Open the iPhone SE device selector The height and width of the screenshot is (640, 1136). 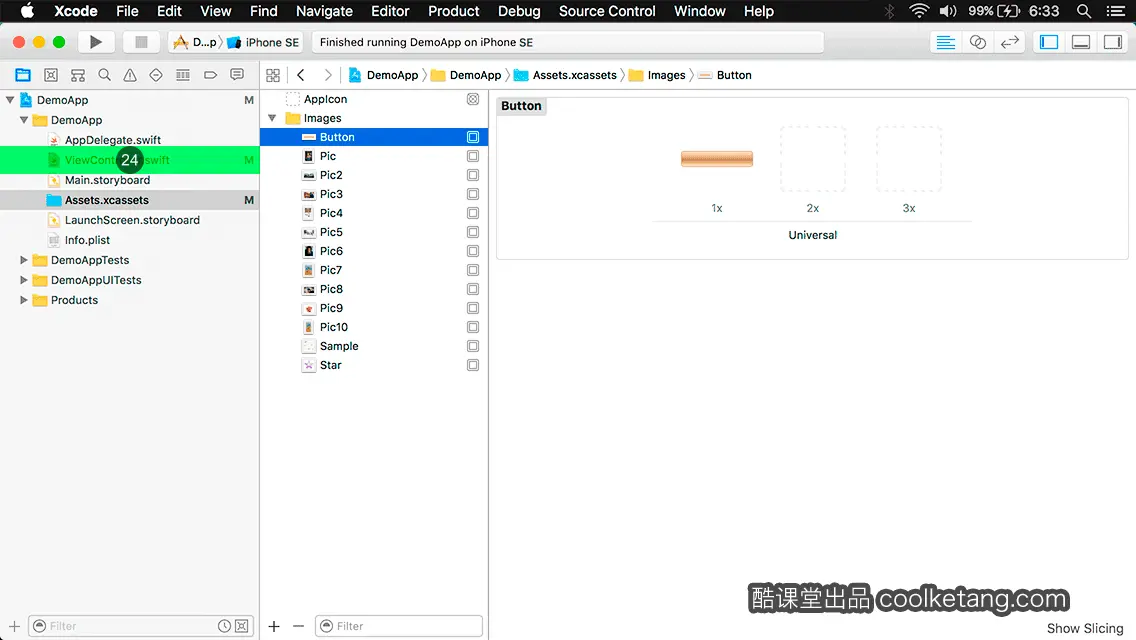263,42
